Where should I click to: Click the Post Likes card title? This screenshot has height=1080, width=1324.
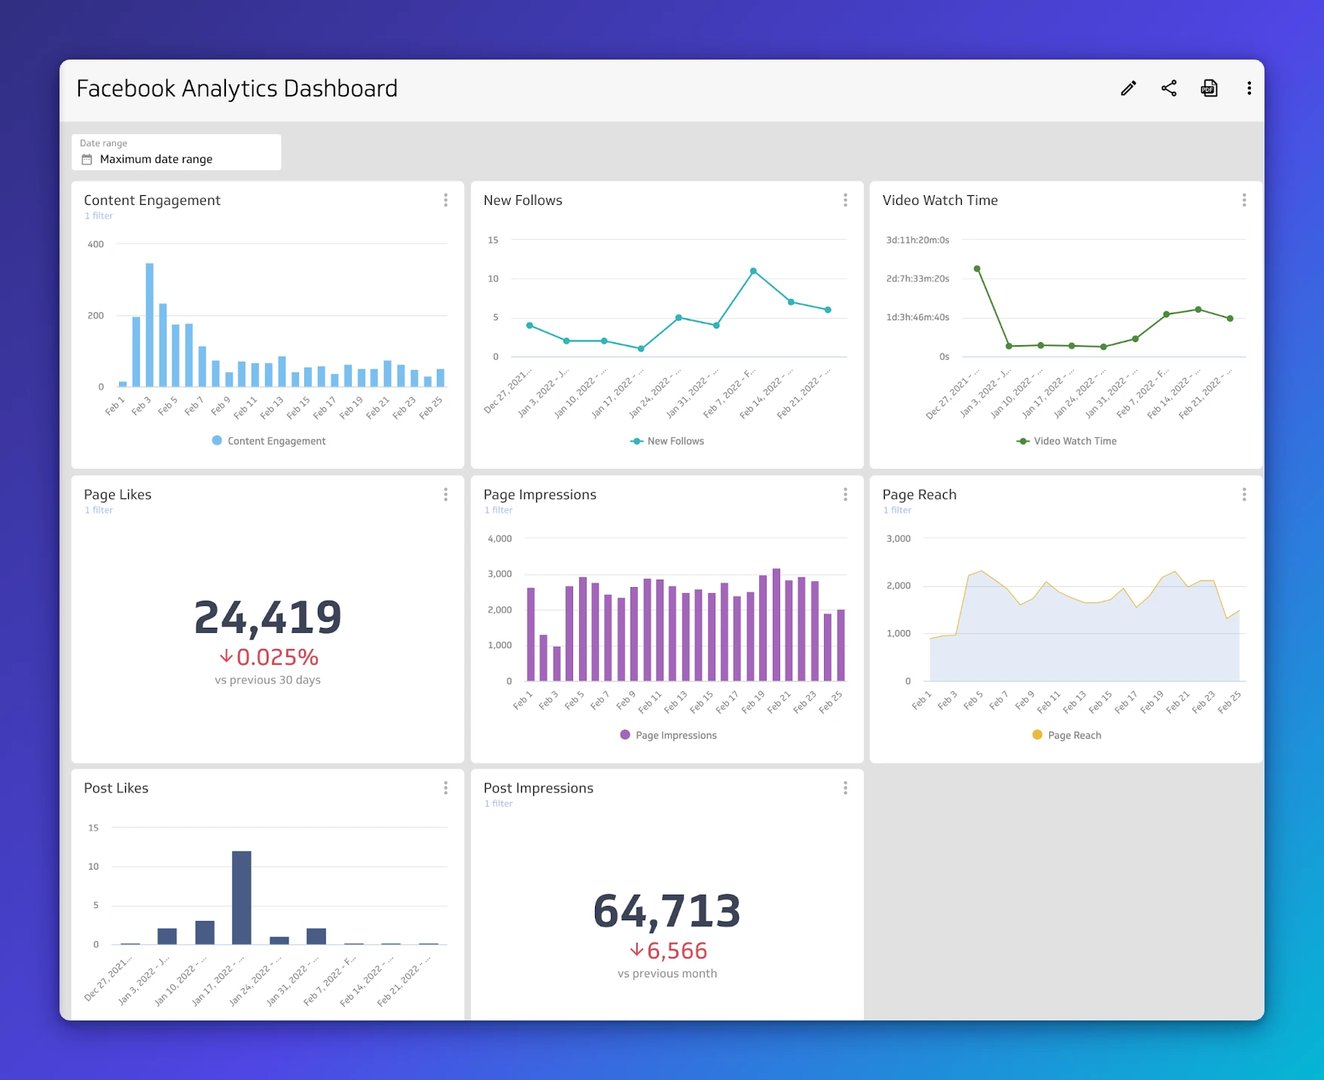pyautogui.click(x=116, y=788)
